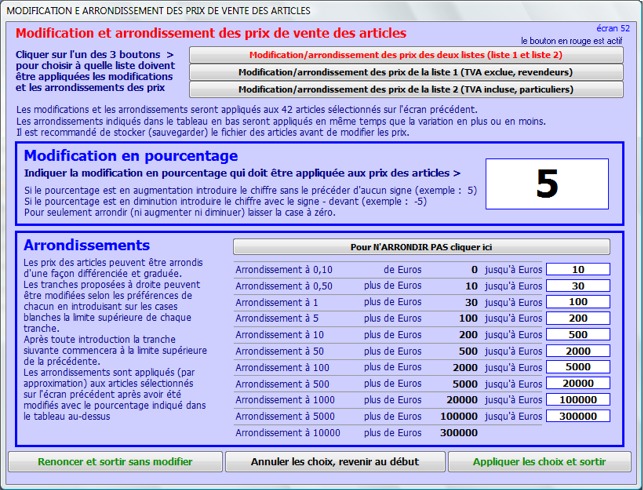This screenshot has height=490, width=643.
Task: Click 'Renoncer et sortir sans modifier' button
Action: click(115, 462)
